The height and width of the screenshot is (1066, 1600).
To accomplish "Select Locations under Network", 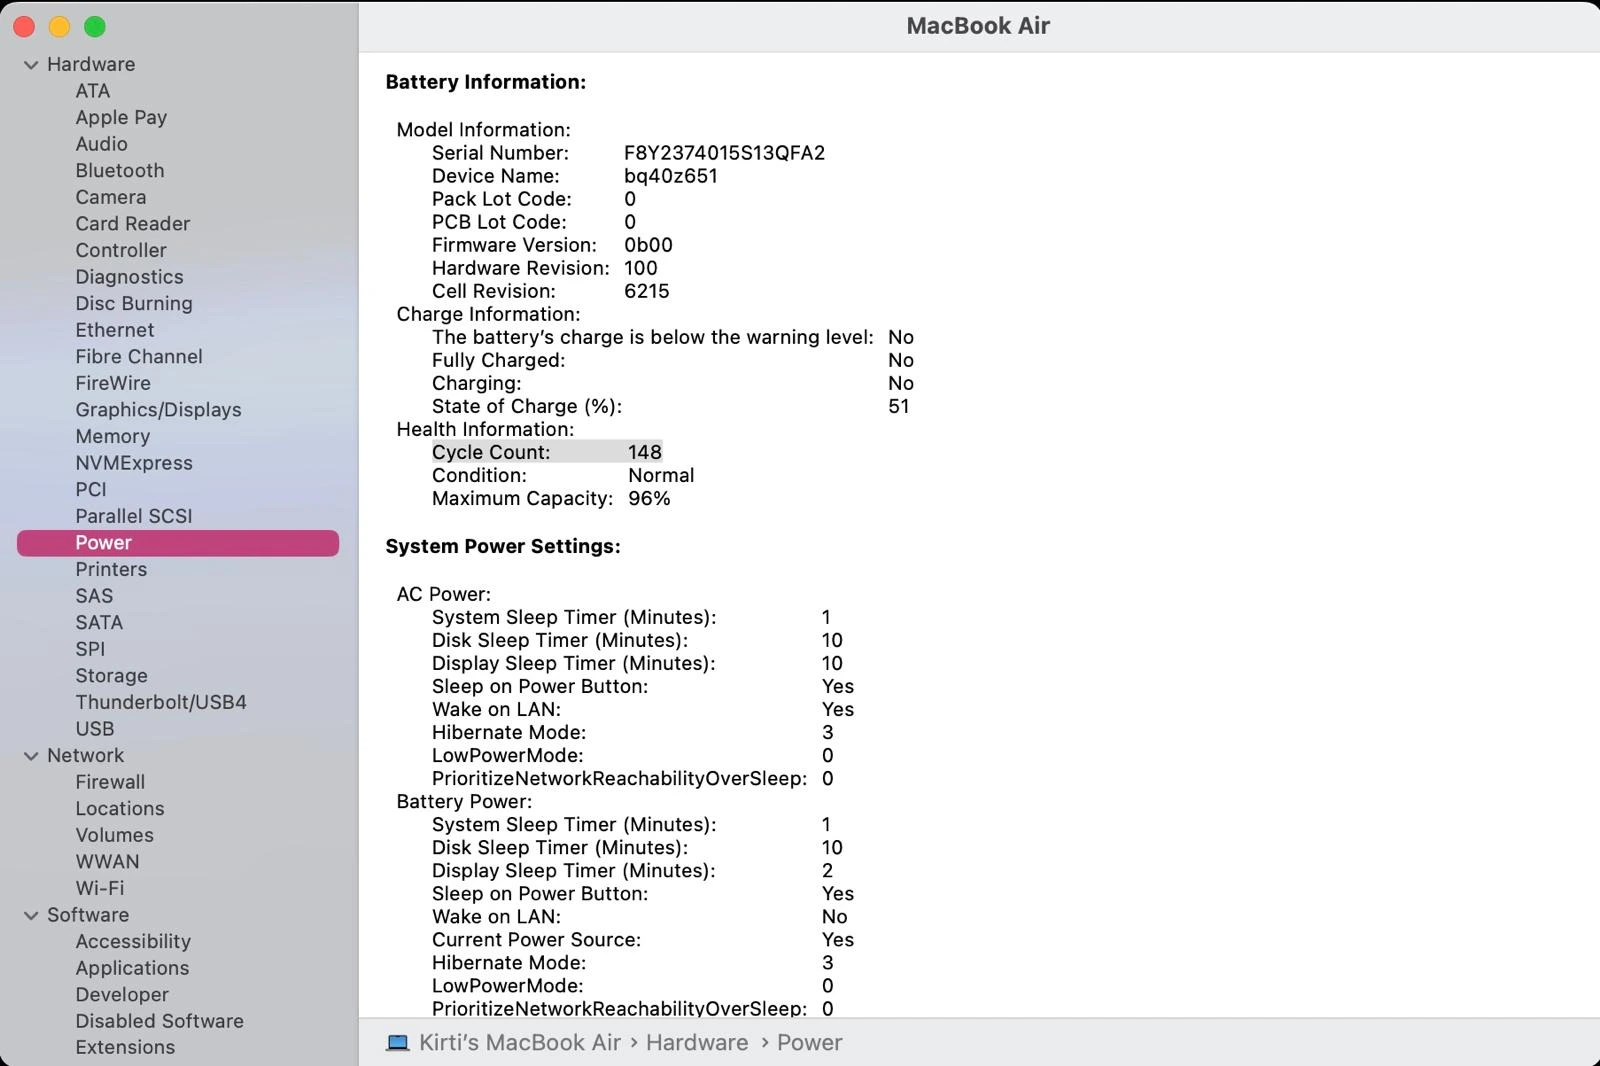I will (120, 809).
